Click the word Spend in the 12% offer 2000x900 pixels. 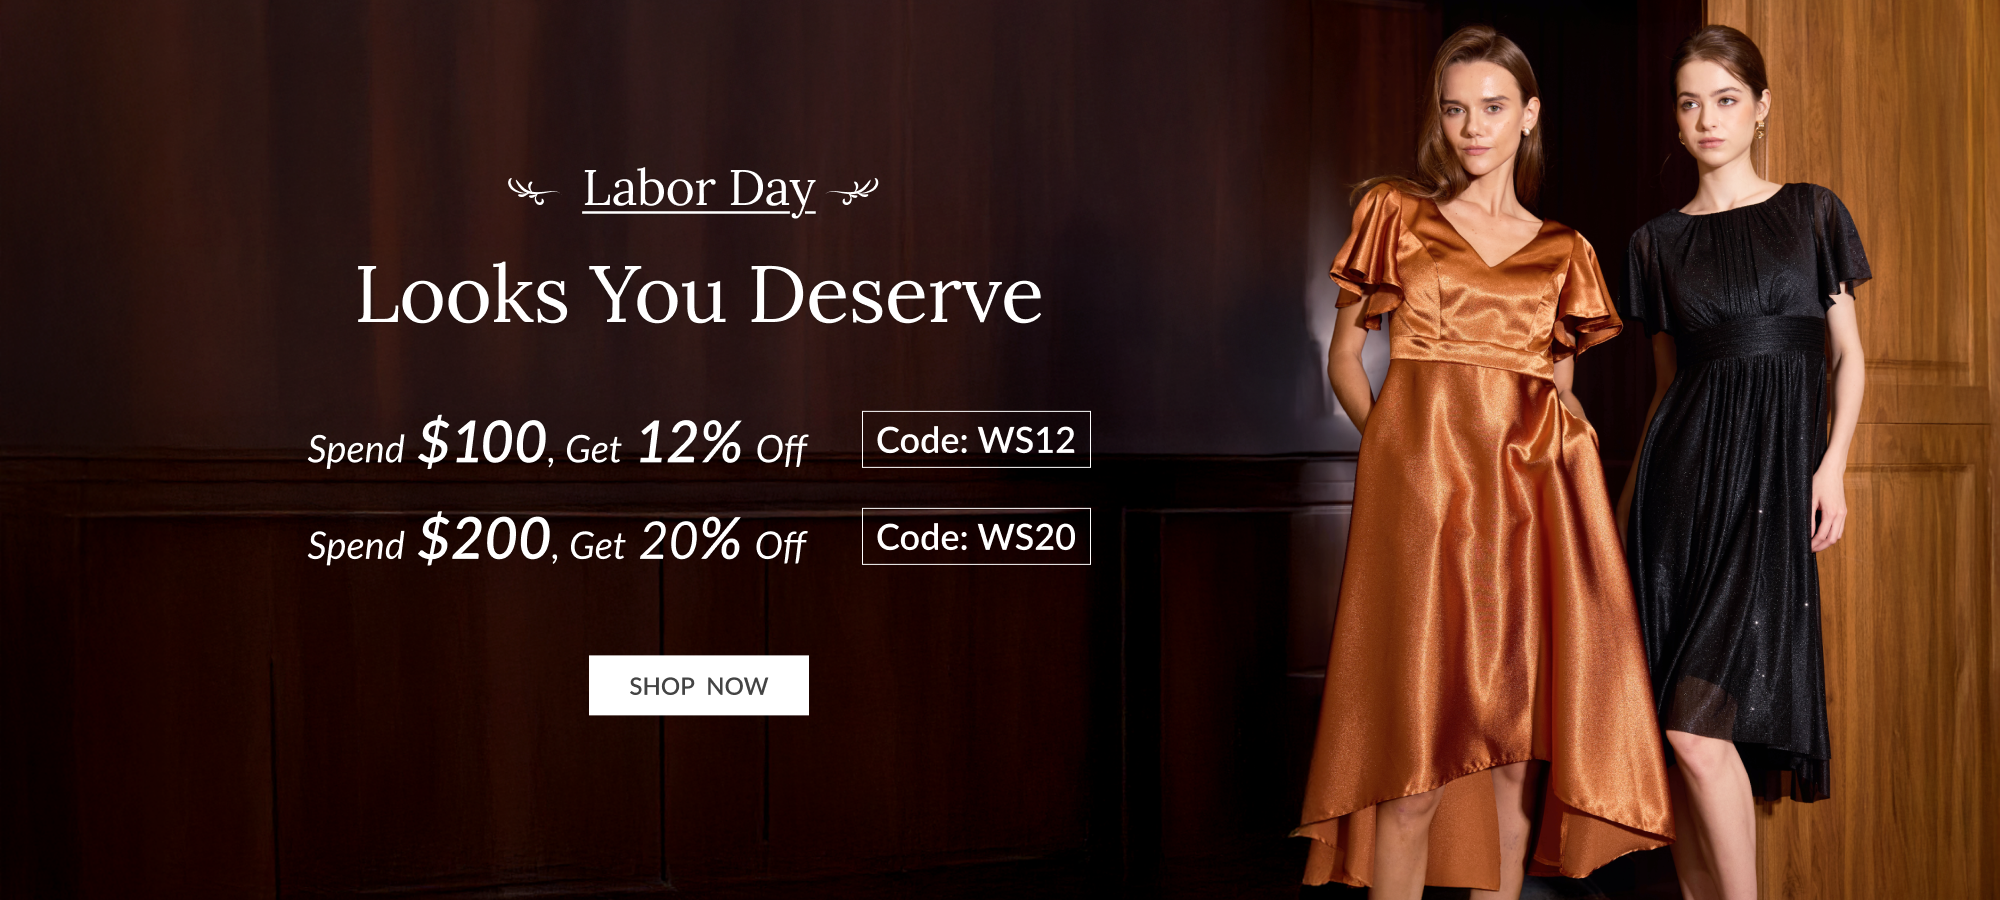point(356,450)
